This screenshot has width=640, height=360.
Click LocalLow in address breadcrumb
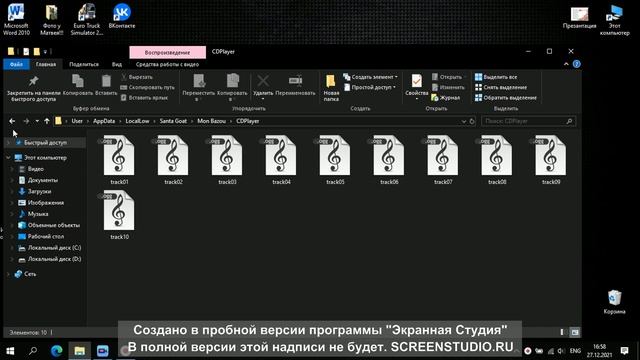tap(137, 121)
